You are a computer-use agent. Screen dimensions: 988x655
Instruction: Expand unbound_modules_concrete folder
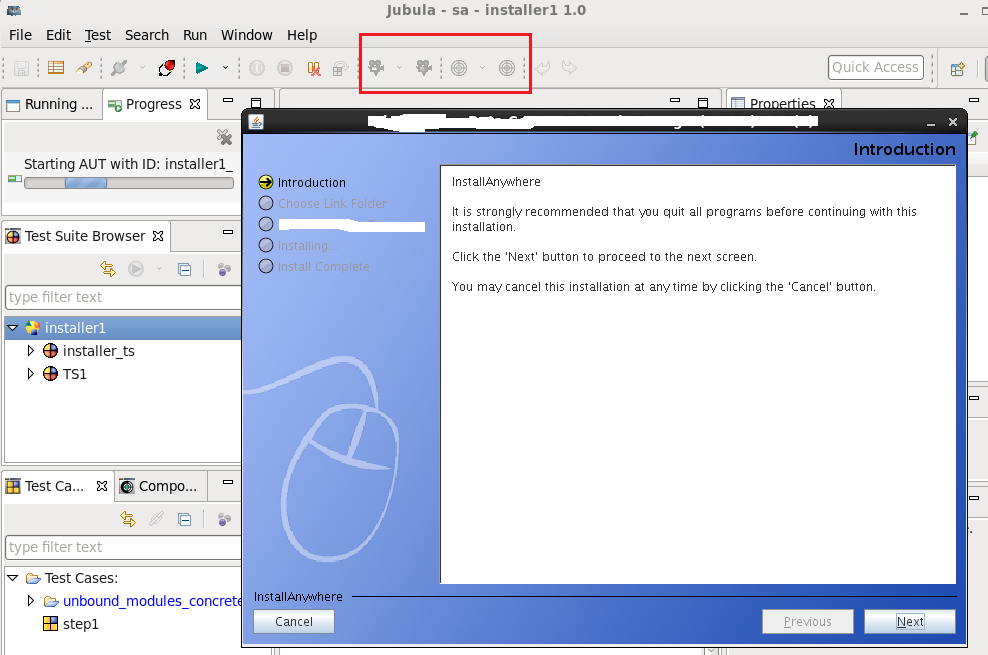30,601
